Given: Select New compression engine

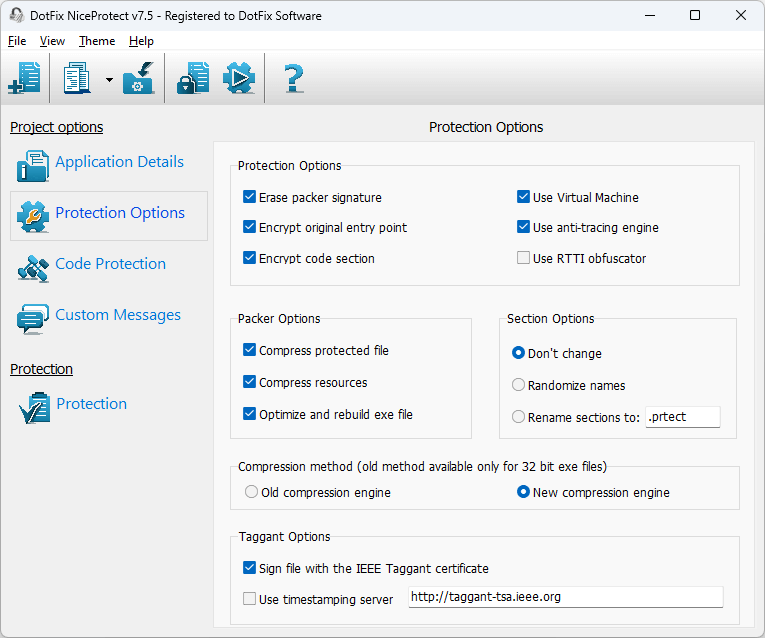Looking at the screenshot, I should coord(523,492).
